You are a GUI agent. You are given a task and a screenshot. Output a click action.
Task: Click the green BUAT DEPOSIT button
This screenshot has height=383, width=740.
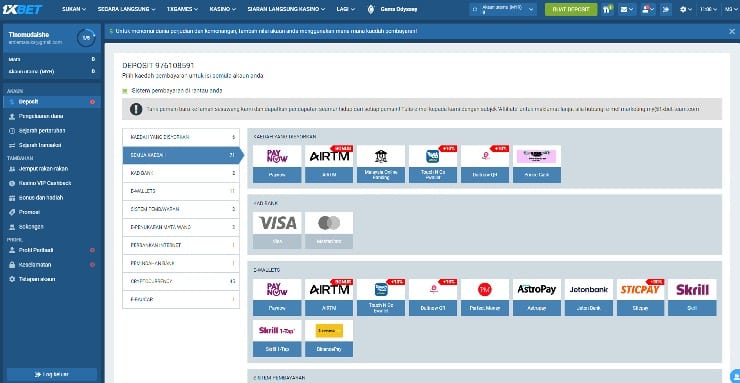click(571, 9)
